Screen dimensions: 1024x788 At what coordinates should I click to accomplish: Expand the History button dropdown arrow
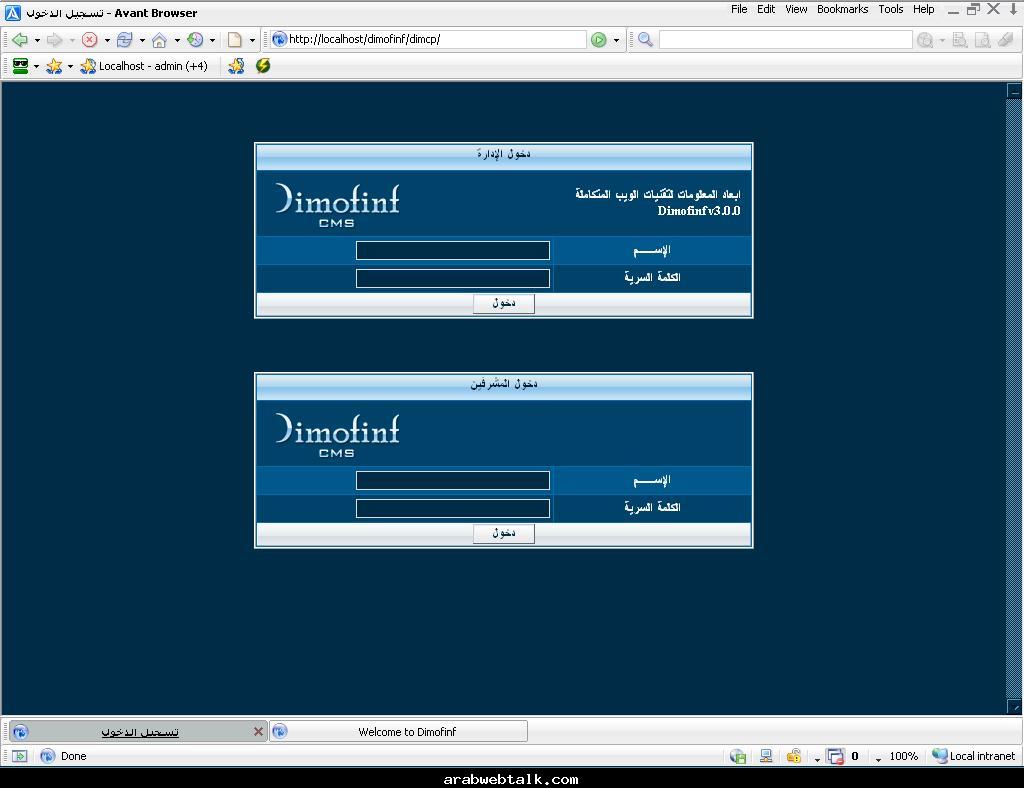tap(212, 40)
